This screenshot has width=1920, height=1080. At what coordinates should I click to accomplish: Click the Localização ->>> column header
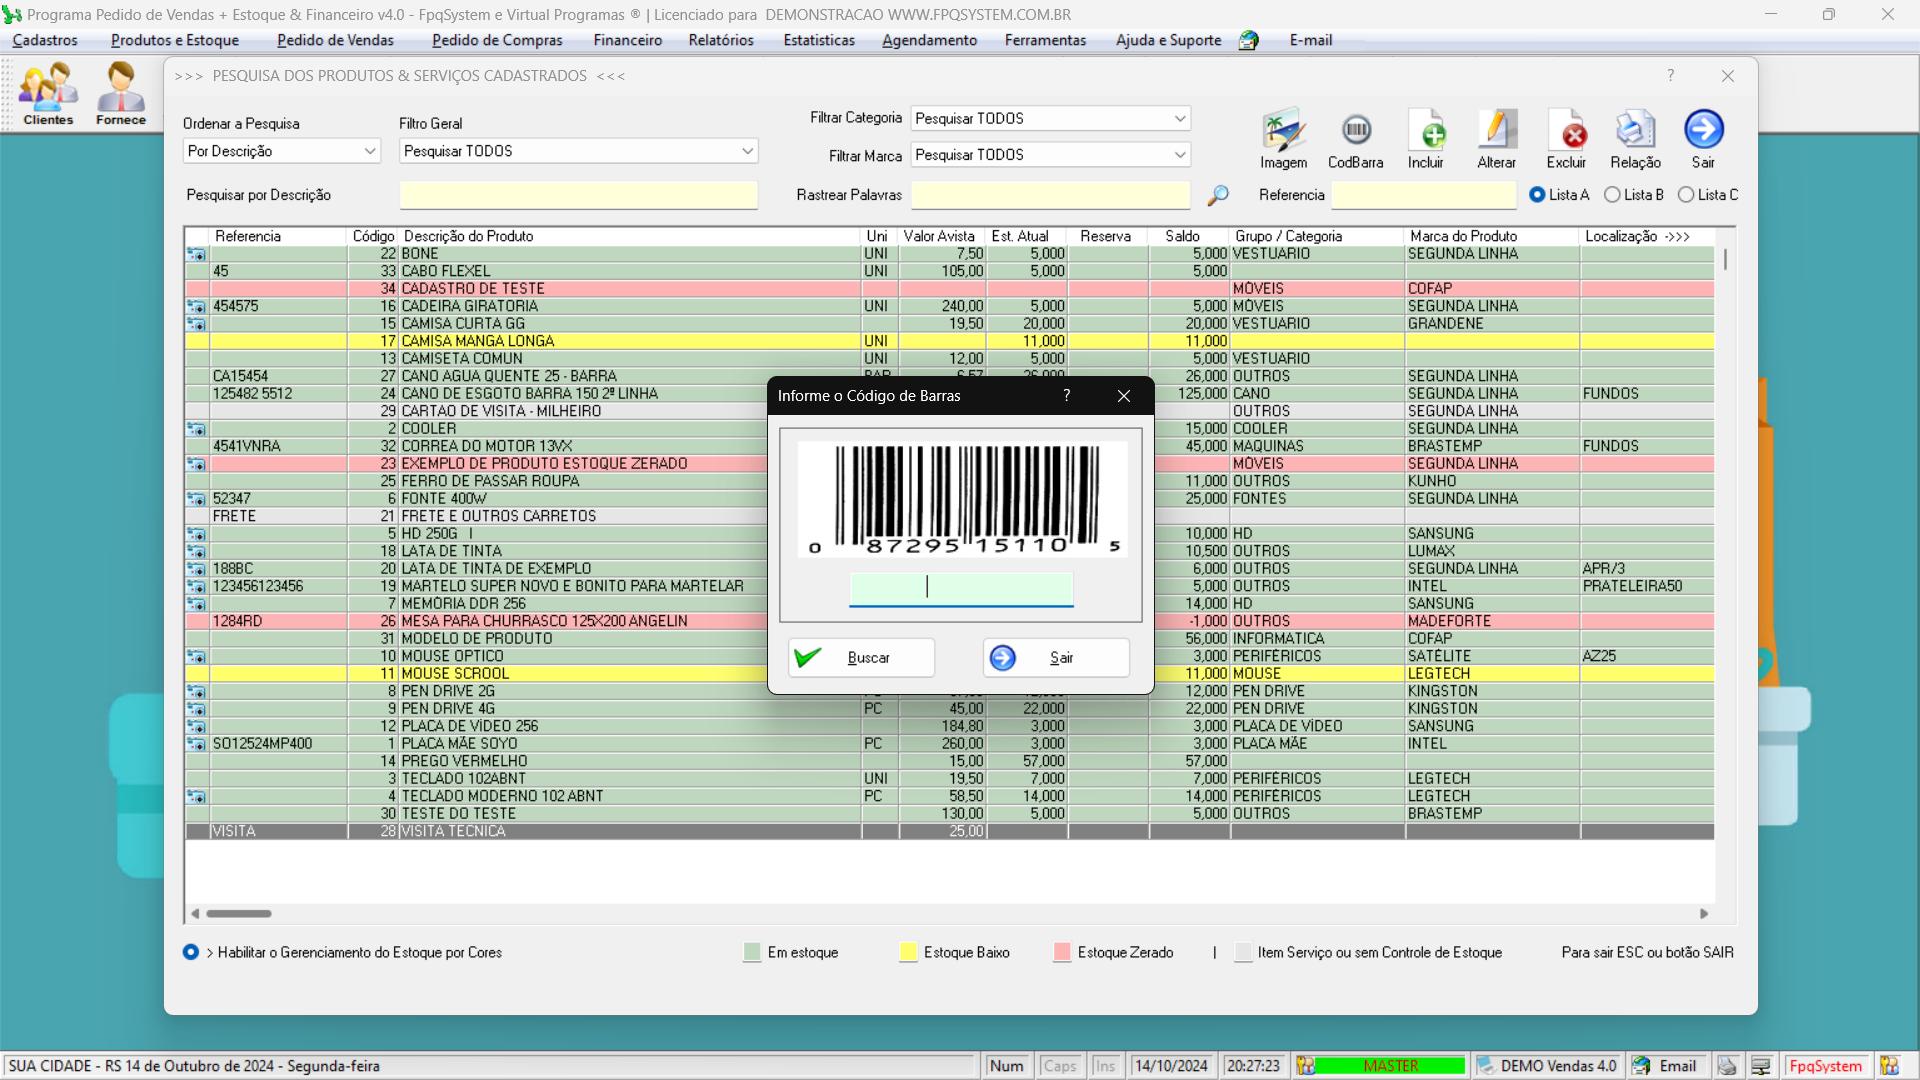click(1647, 236)
